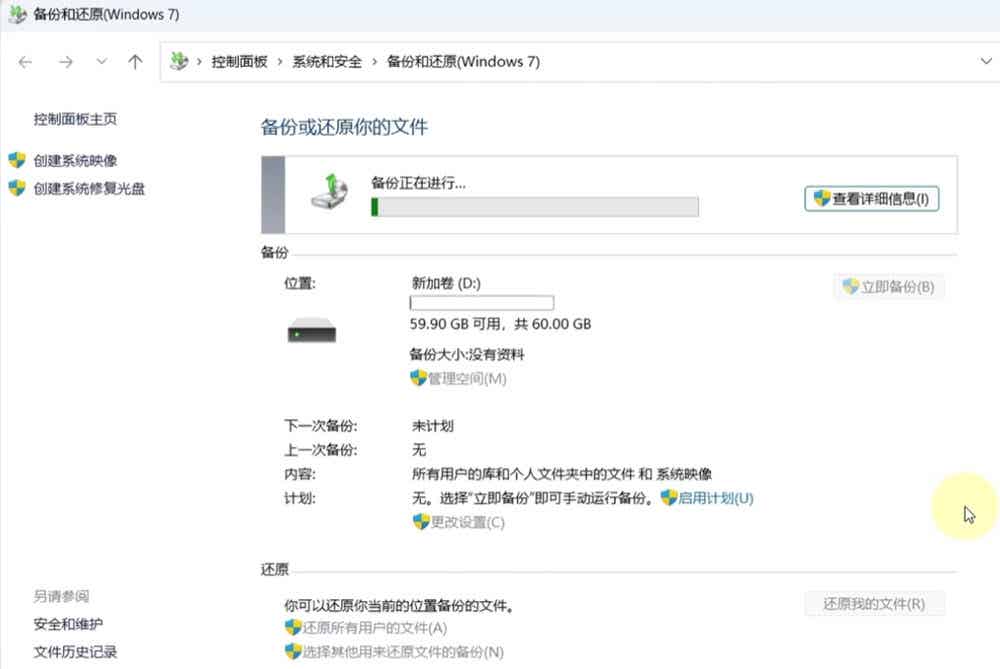Viewport: 1000px width, 669px height.
Task: Go up one level with the Up arrow
Action: 135,62
